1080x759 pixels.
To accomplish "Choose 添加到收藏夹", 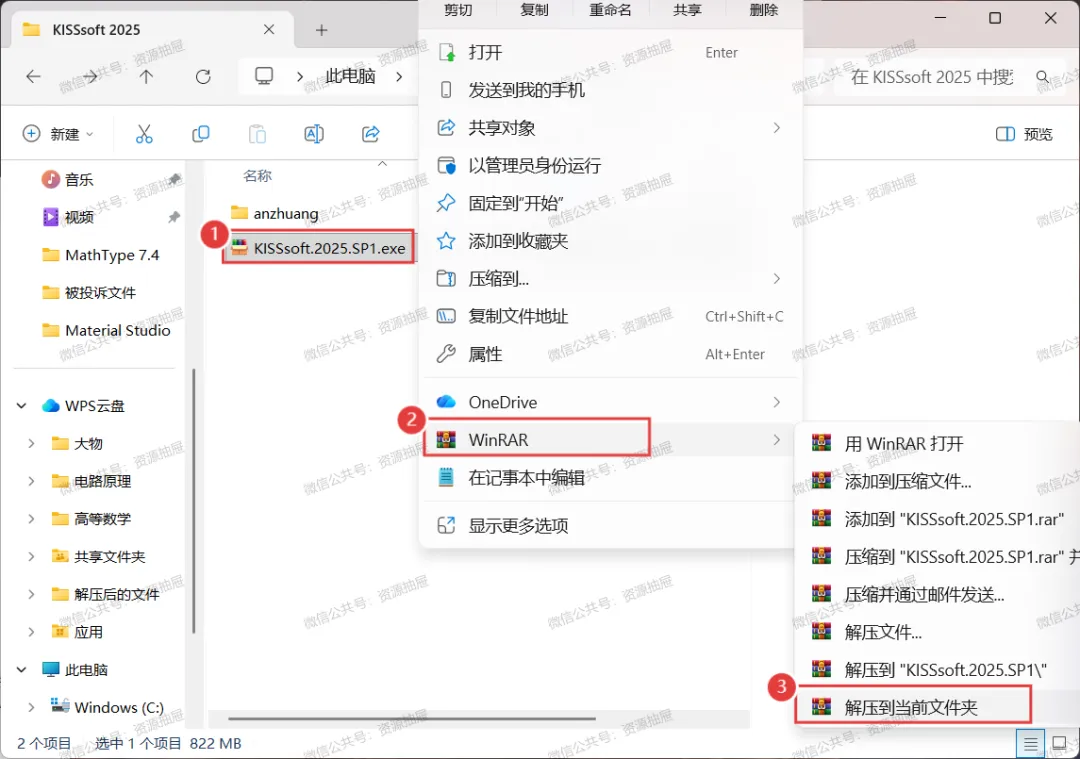I will (610, 241).
